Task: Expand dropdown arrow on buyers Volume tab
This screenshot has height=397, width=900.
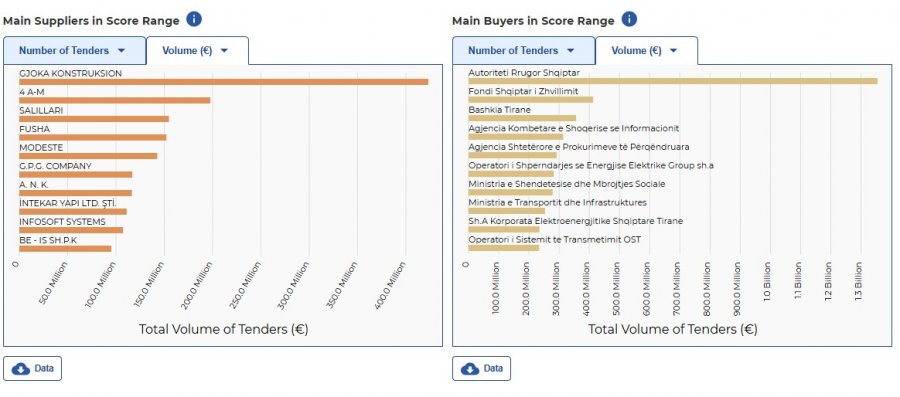Action: click(673, 50)
